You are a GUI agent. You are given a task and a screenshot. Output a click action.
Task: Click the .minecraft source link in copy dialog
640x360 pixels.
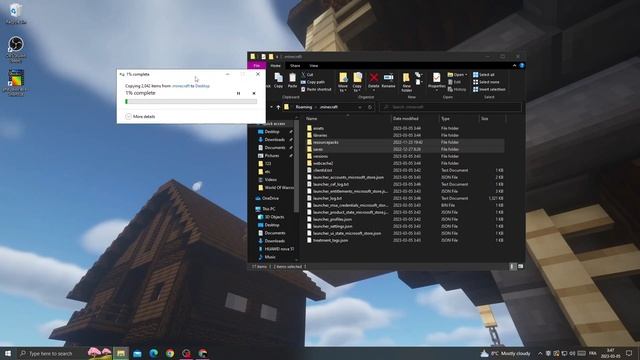point(181,86)
